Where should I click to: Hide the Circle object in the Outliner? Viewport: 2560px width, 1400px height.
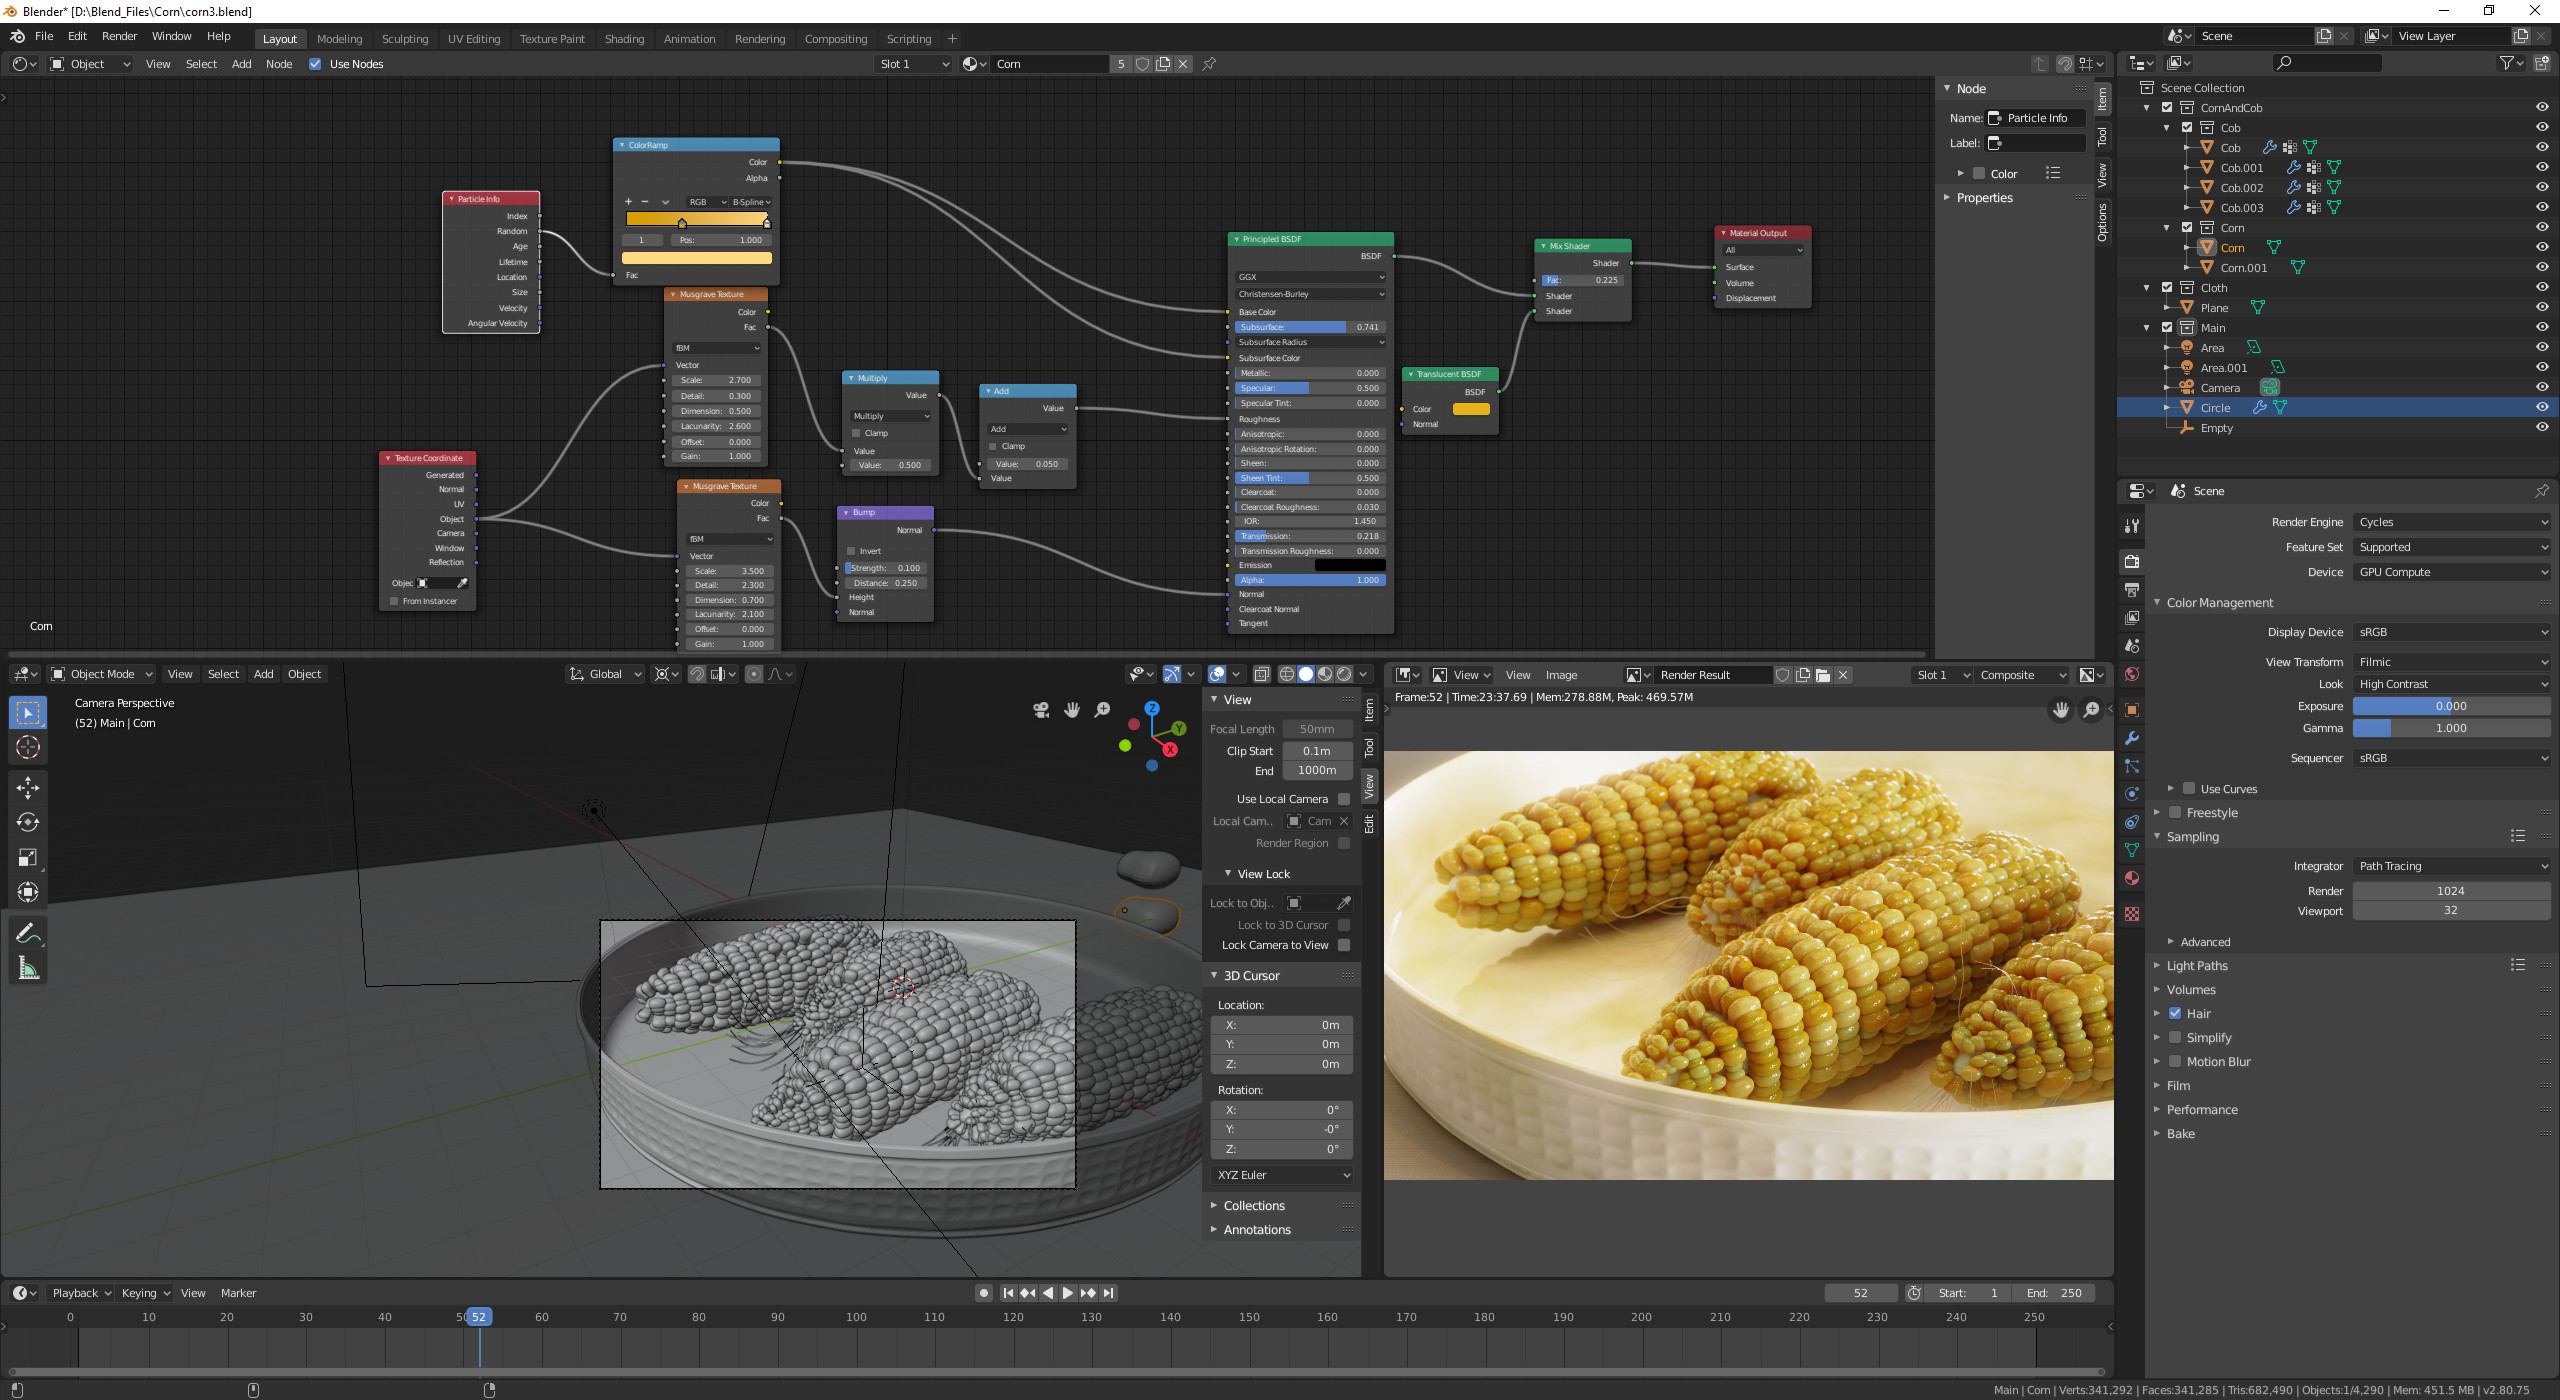click(2542, 407)
